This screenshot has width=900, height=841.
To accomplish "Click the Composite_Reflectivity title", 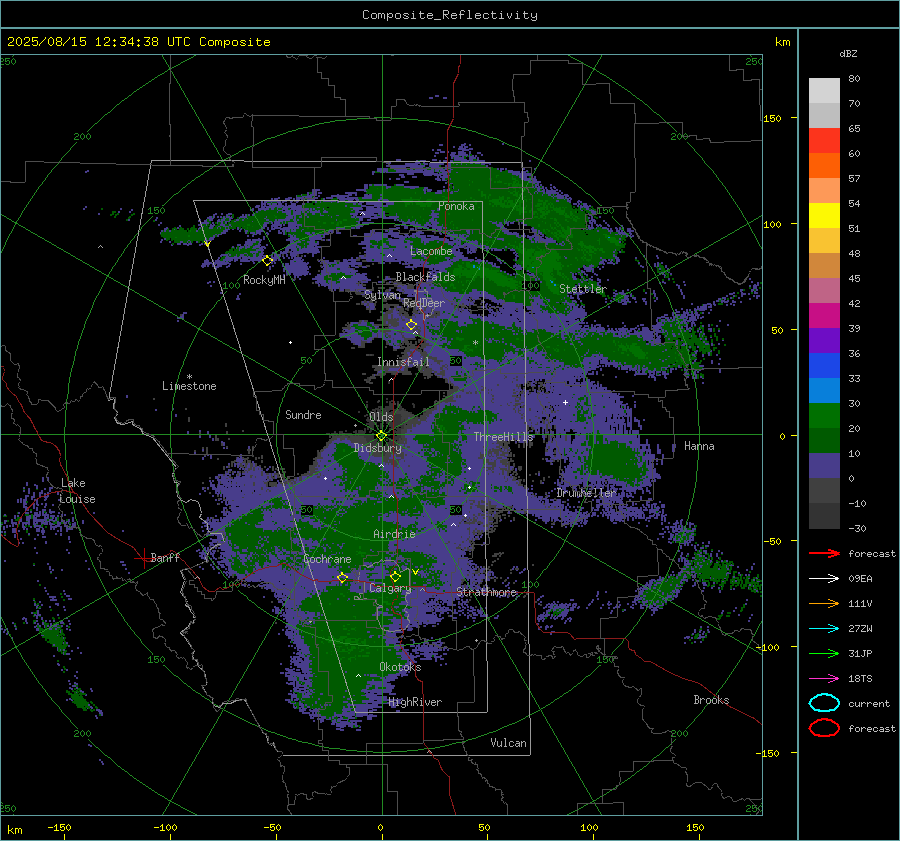I will point(450,15).
